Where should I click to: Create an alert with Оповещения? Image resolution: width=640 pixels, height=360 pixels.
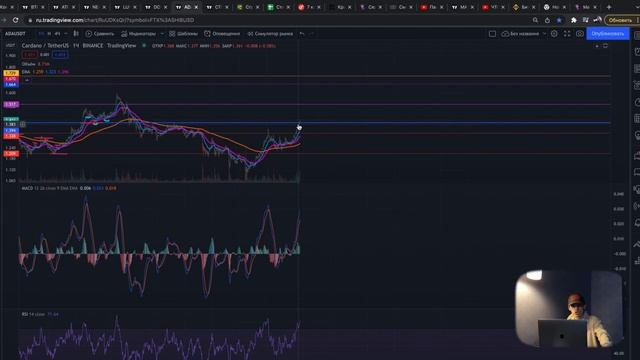coord(222,33)
